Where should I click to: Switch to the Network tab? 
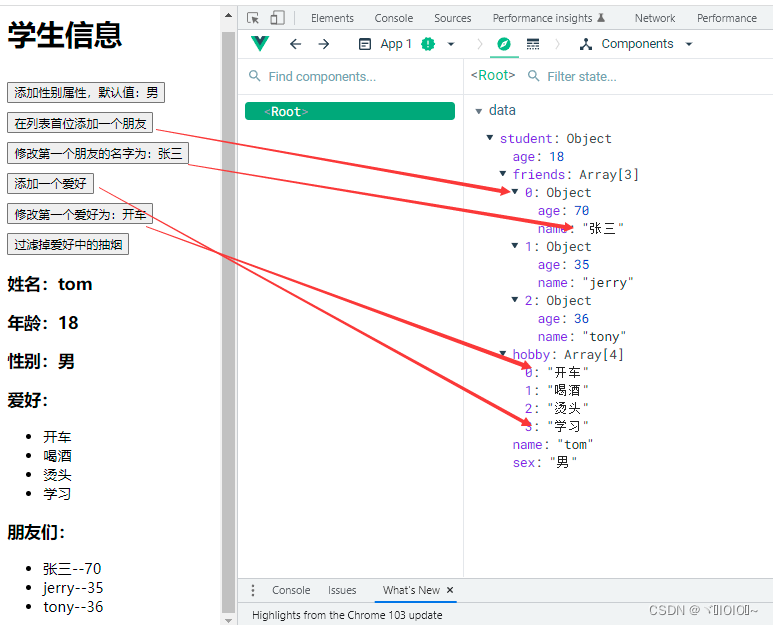point(655,18)
